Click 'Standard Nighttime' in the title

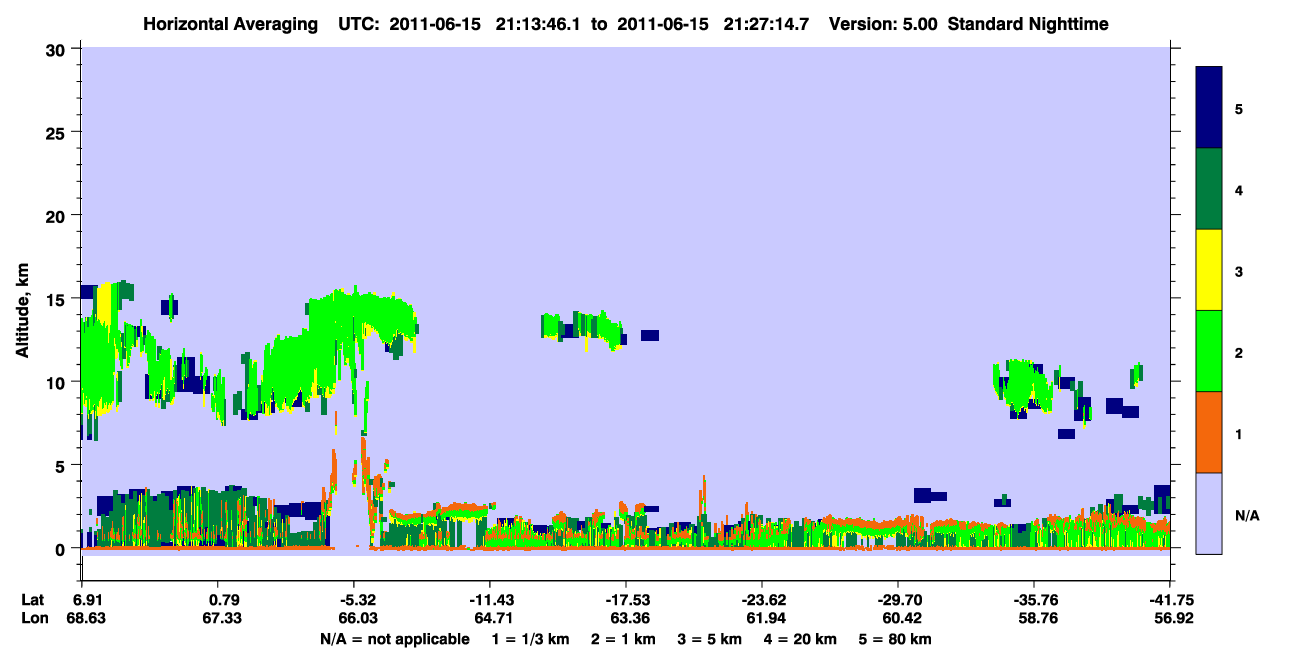pyautogui.click(x=1028, y=23)
